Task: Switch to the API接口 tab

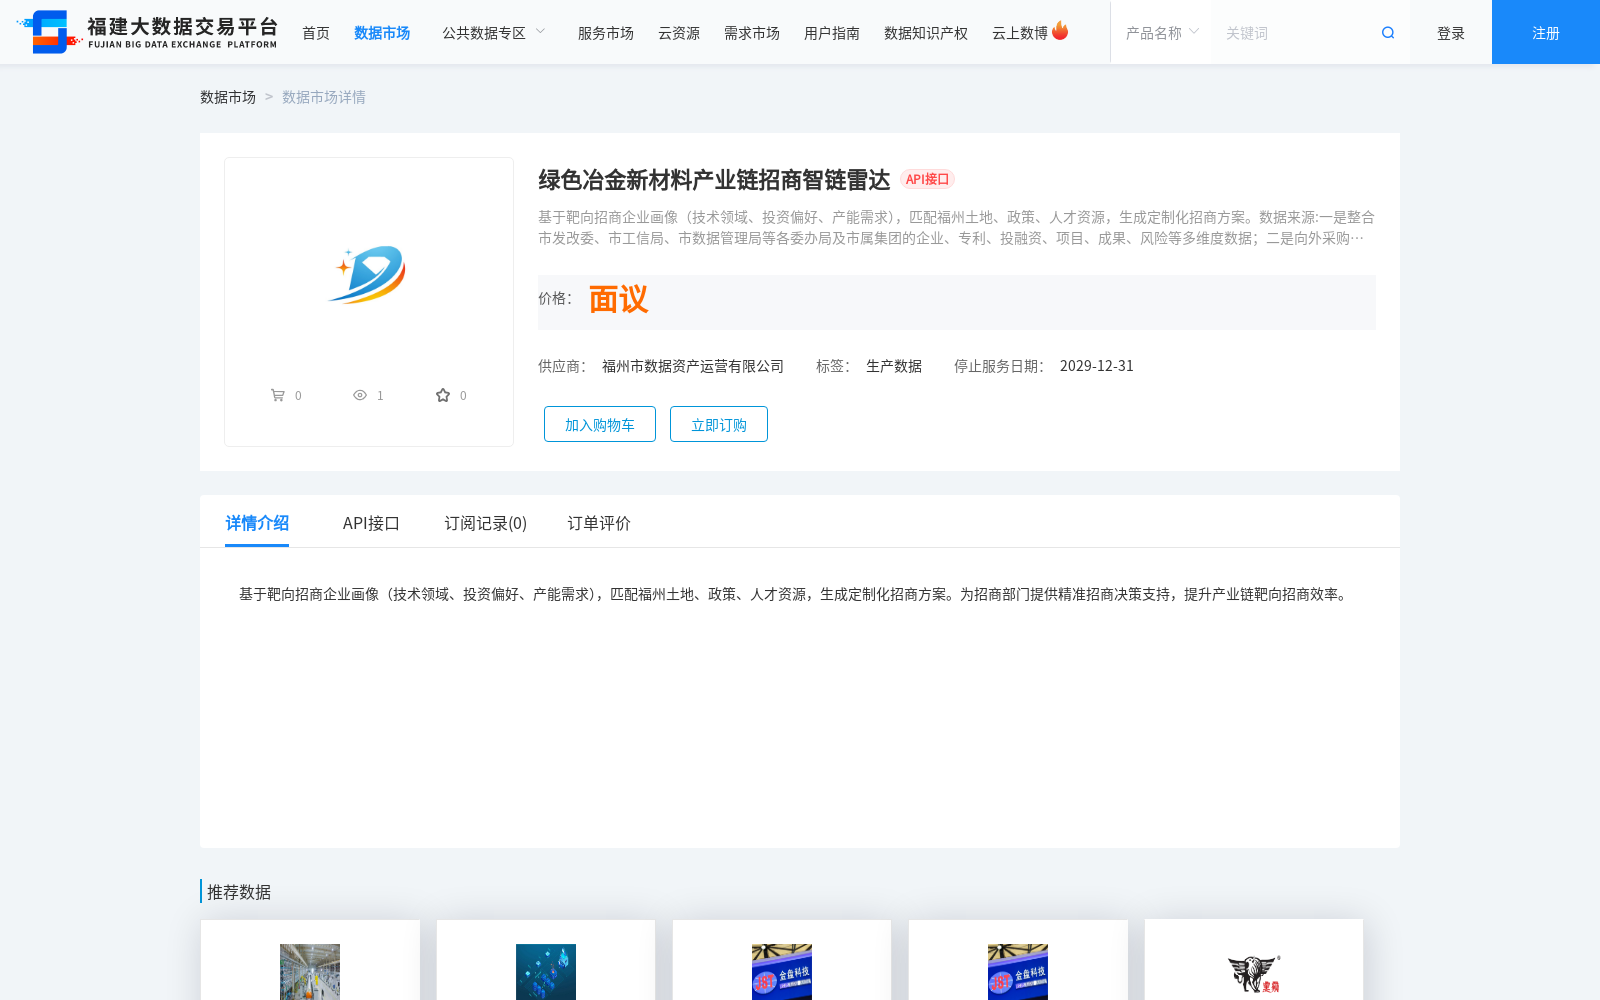Action: (371, 523)
